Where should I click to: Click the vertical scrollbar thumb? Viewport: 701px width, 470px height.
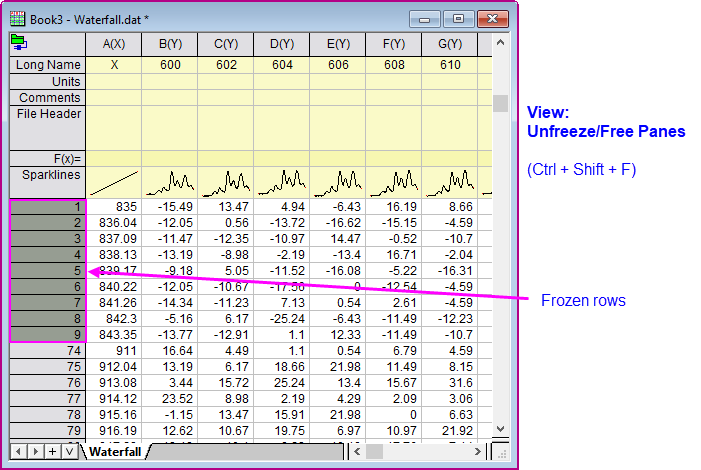[x=500, y=103]
